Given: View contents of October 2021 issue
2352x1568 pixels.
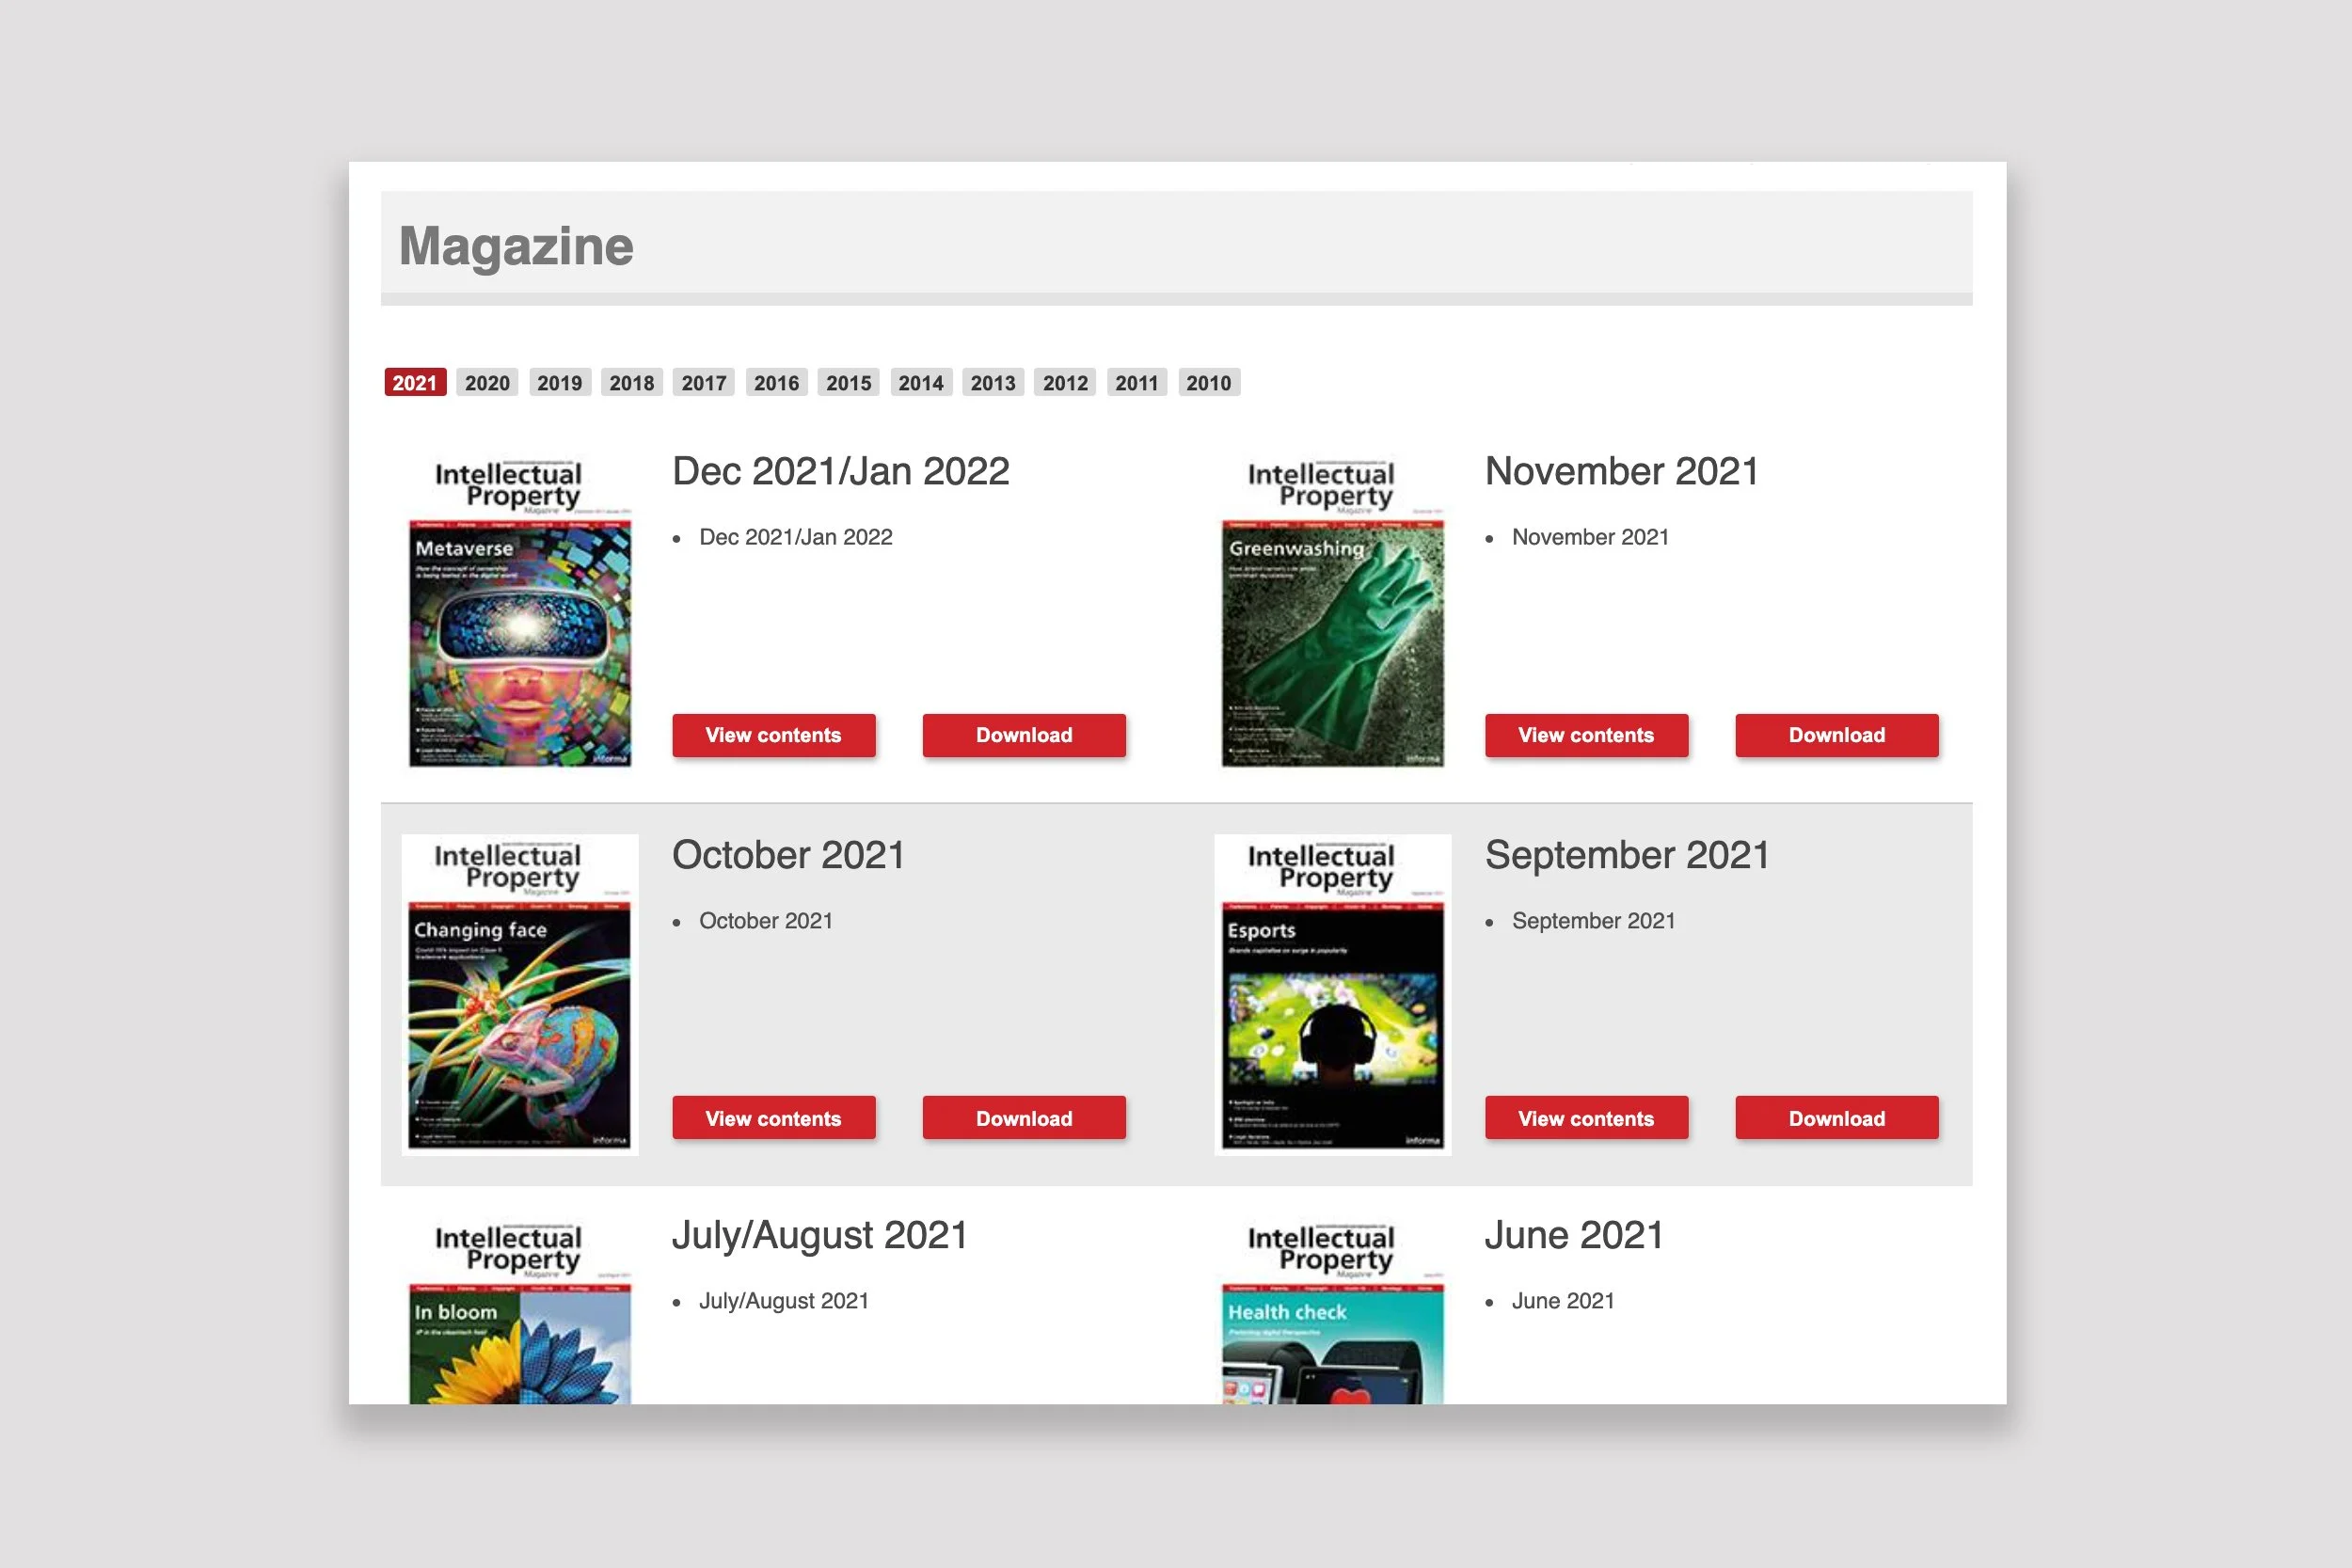Looking at the screenshot, I should (x=774, y=1118).
